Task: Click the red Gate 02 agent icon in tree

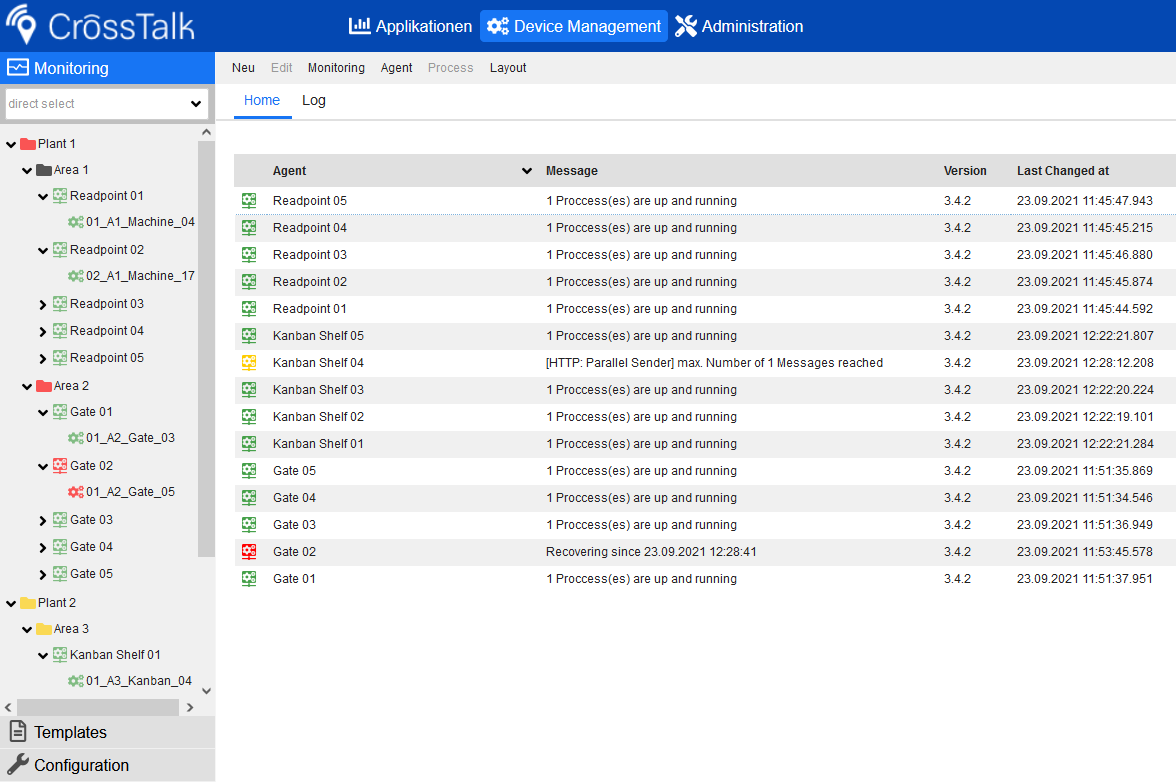Action: pyautogui.click(x=60, y=465)
